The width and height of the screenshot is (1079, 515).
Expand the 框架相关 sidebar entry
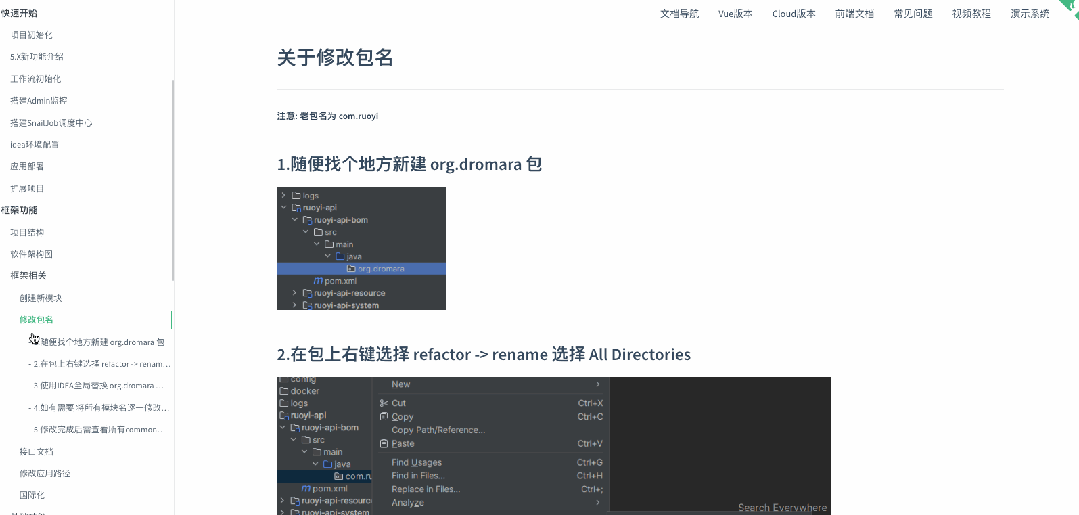(28, 275)
